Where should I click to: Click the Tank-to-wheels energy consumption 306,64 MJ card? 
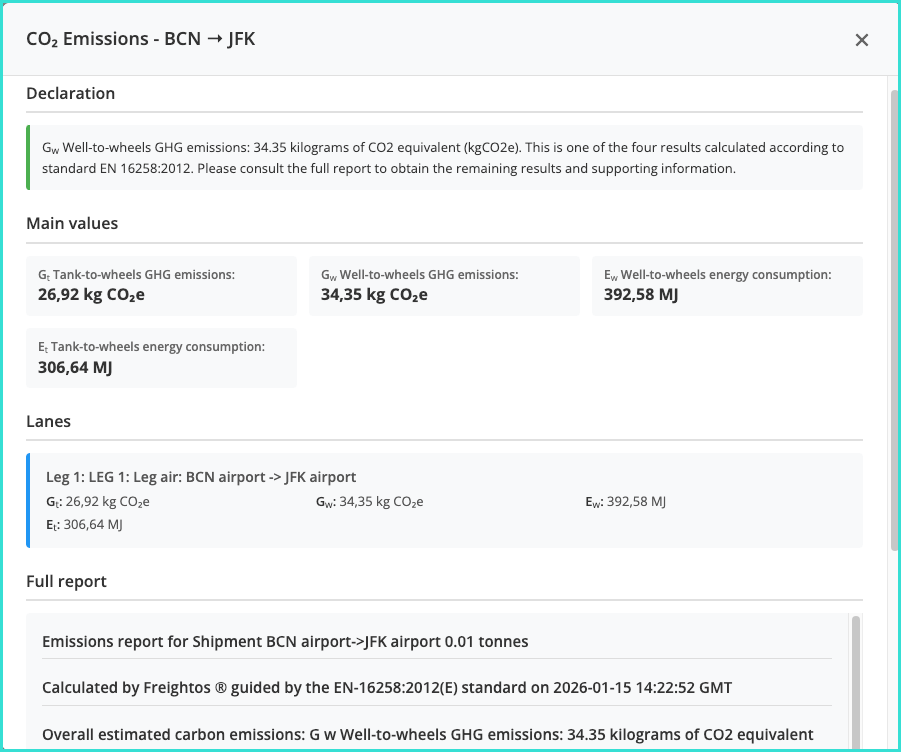point(161,357)
